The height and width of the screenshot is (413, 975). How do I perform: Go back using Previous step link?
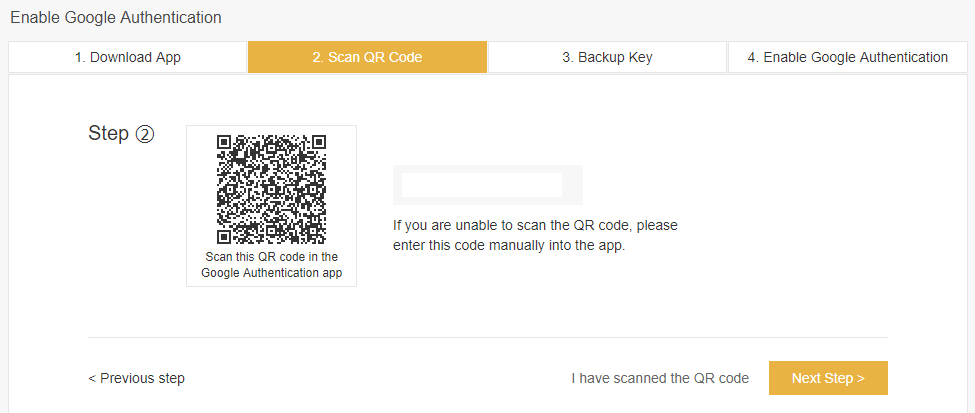click(137, 378)
